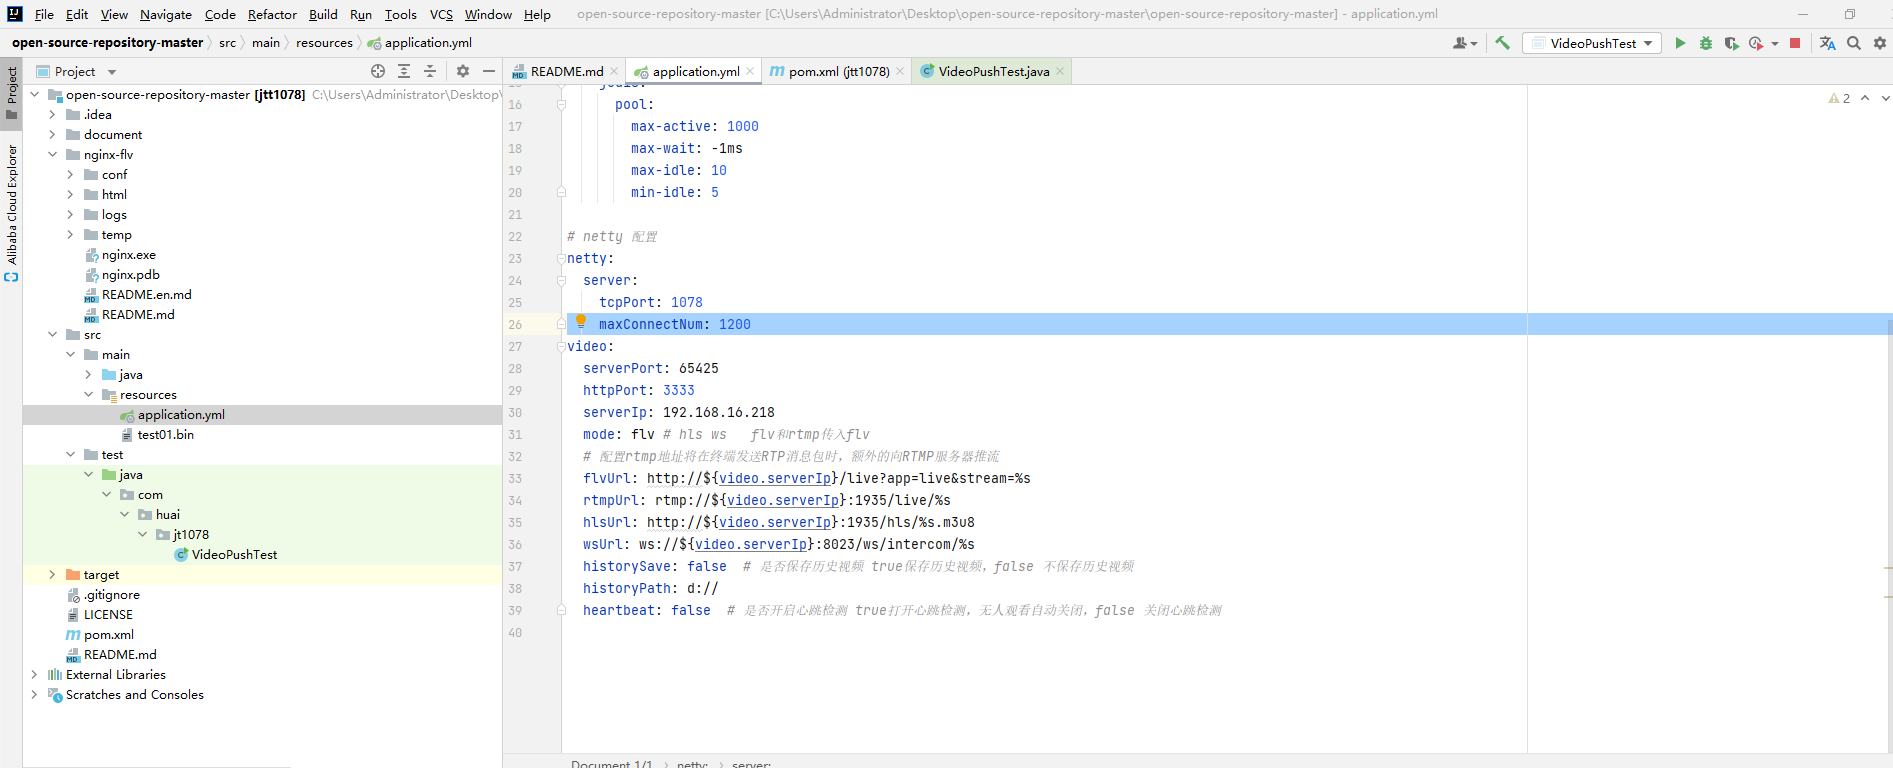Run VideoPushTest with the green play icon
This screenshot has width=1893, height=768.
pyautogui.click(x=1680, y=43)
